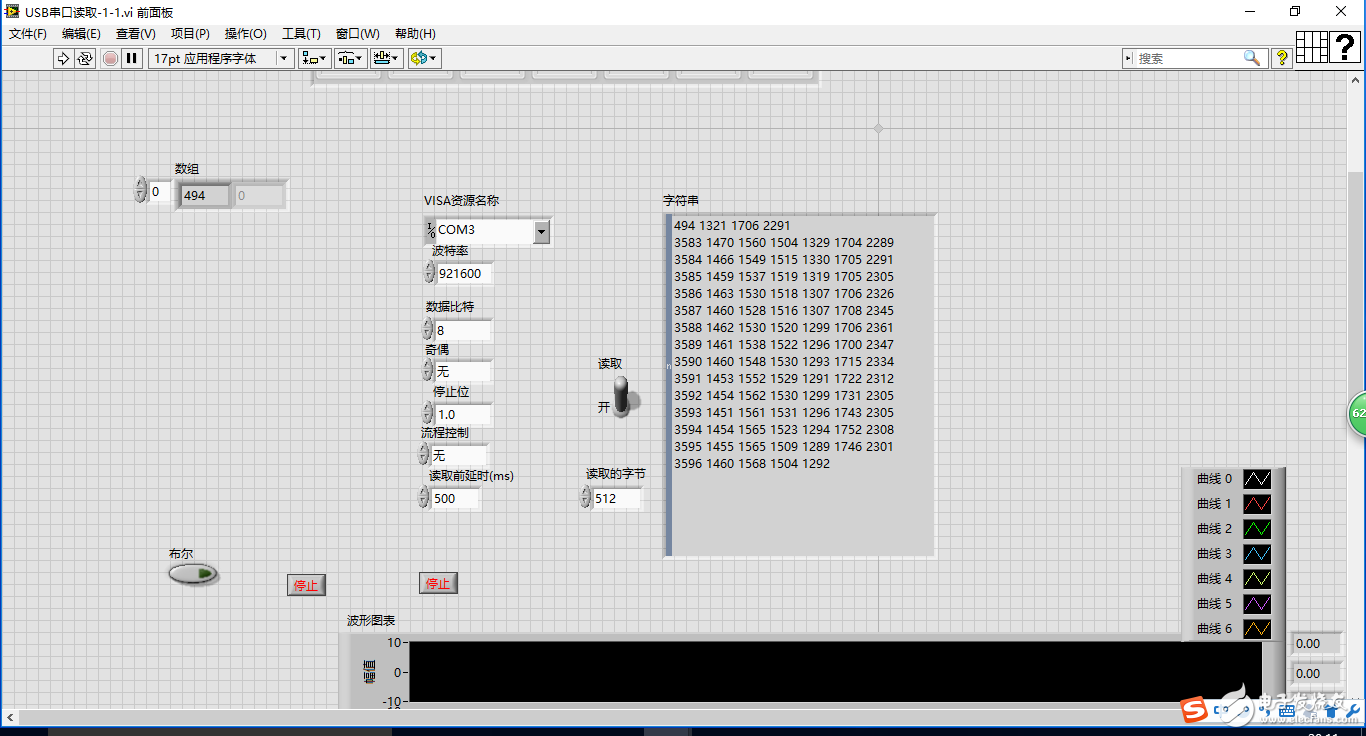This screenshot has width=1366, height=736.
Task: Click the 字符串 indicator text area
Action: point(803,385)
